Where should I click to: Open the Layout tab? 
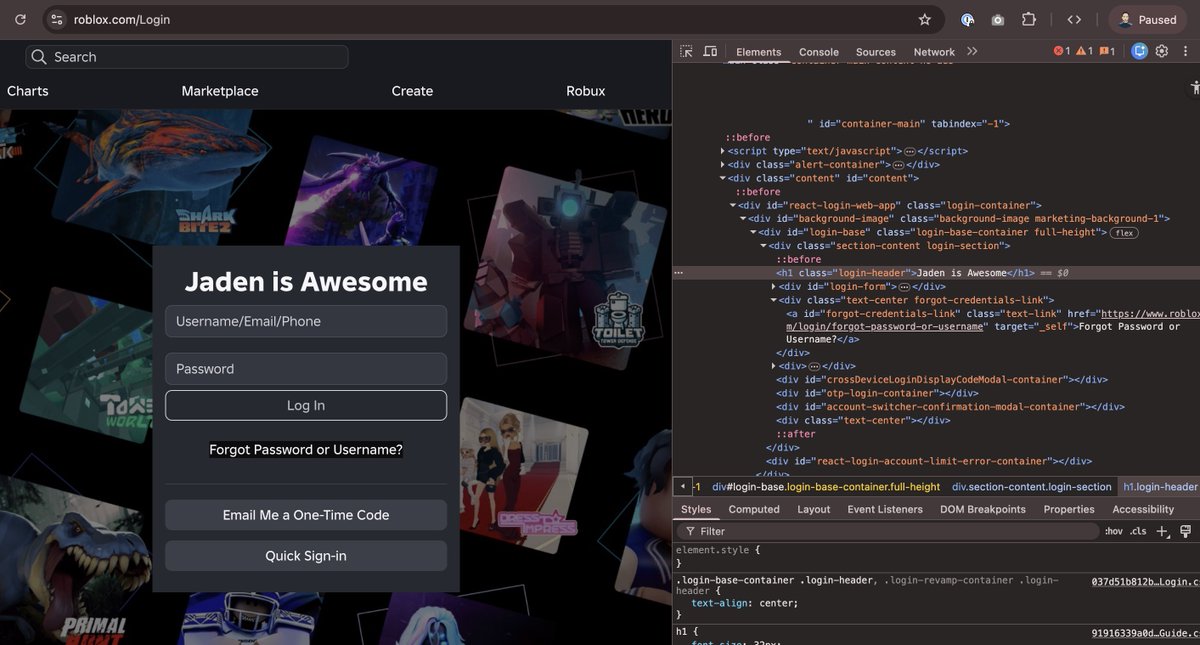point(813,509)
